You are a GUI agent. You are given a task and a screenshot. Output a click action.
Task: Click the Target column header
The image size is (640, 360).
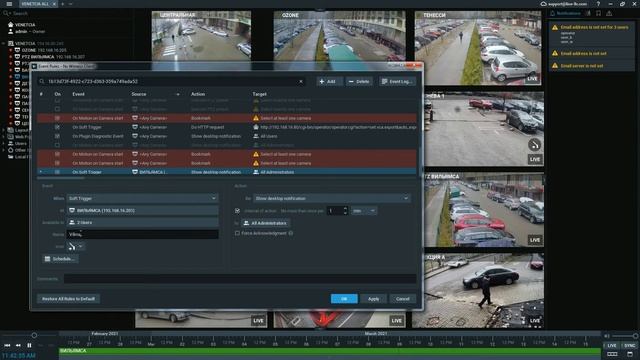(259, 94)
